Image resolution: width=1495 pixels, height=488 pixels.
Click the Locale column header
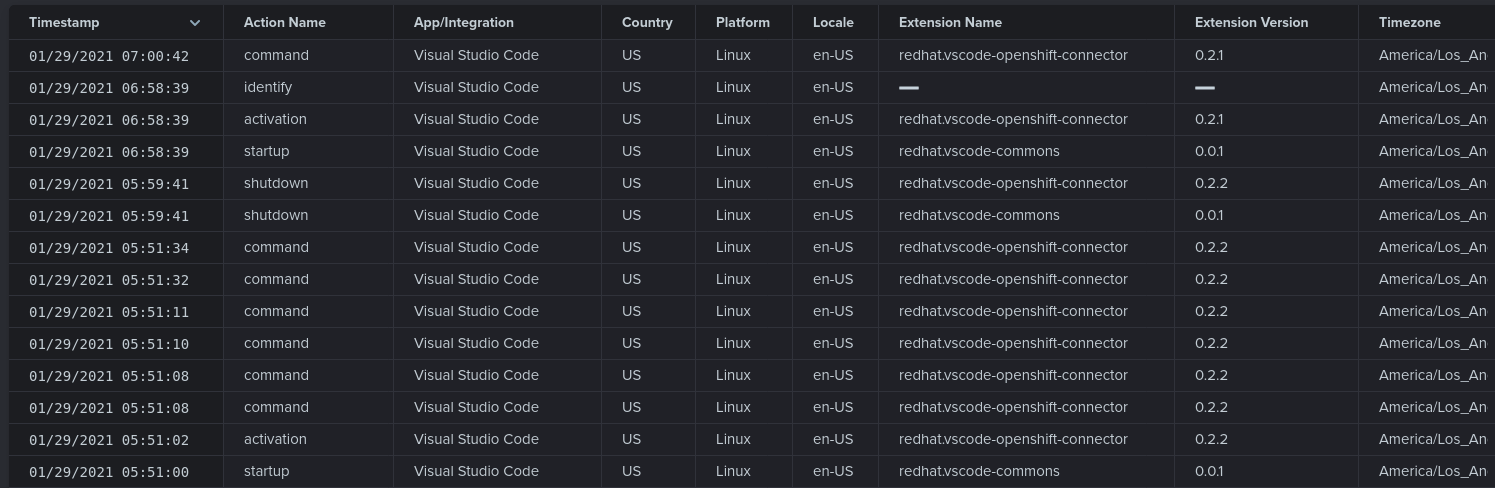click(x=833, y=22)
